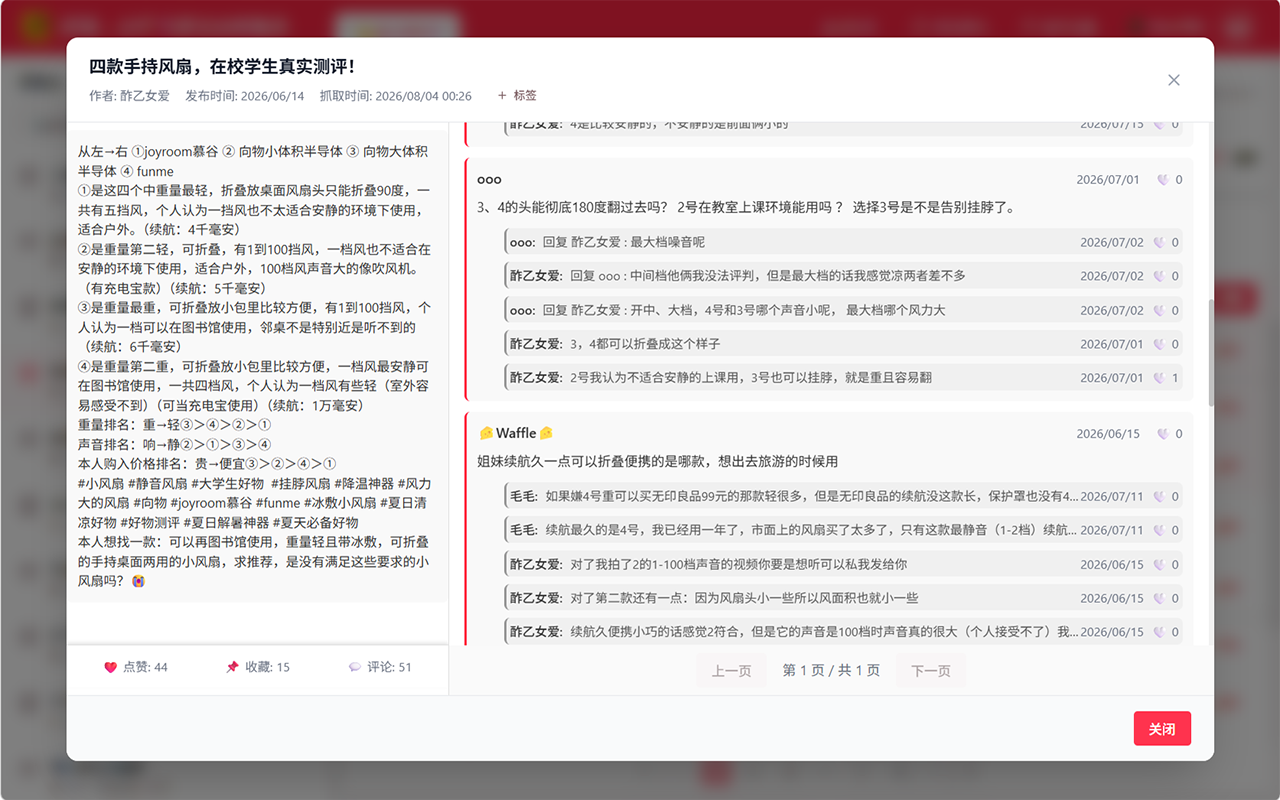Click the 点赞 heart icon
Screen dimensions: 1280x800
(x=111, y=667)
